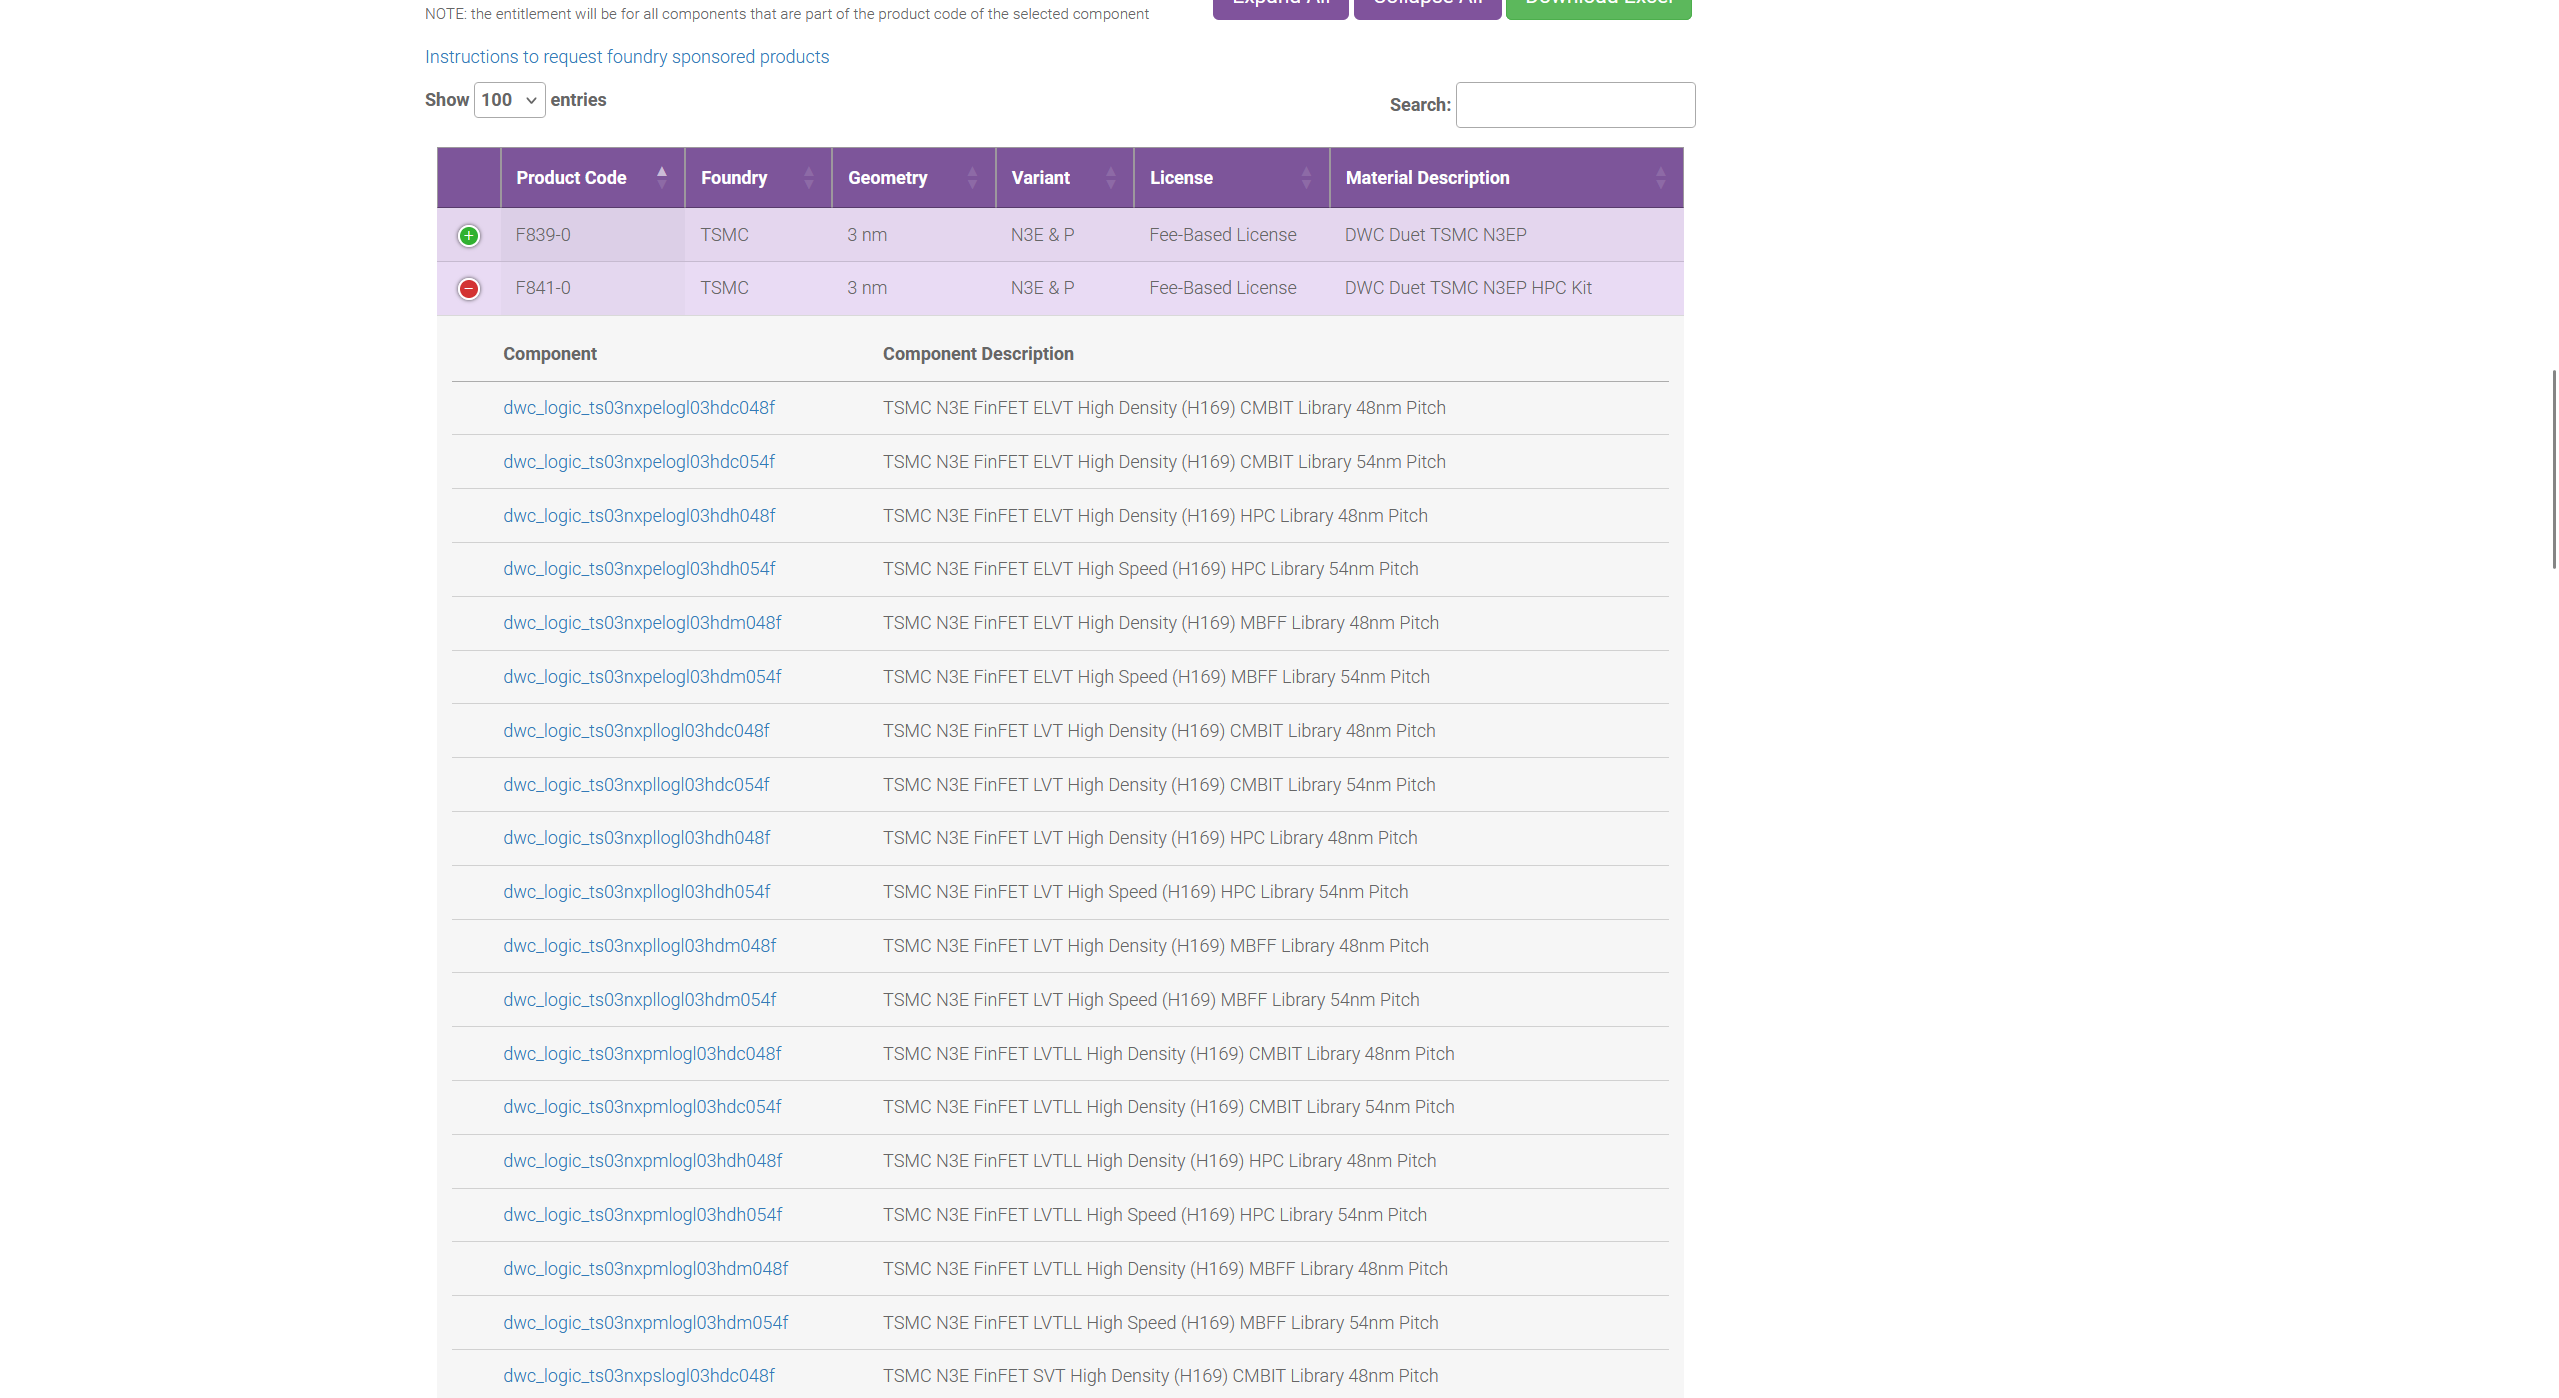Image resolution: width=2559 pixels, height=1398 pixels.
Task: Click the ELVT CMBIT Library 48nm Pitch description
Action: tap(1164, 408)
